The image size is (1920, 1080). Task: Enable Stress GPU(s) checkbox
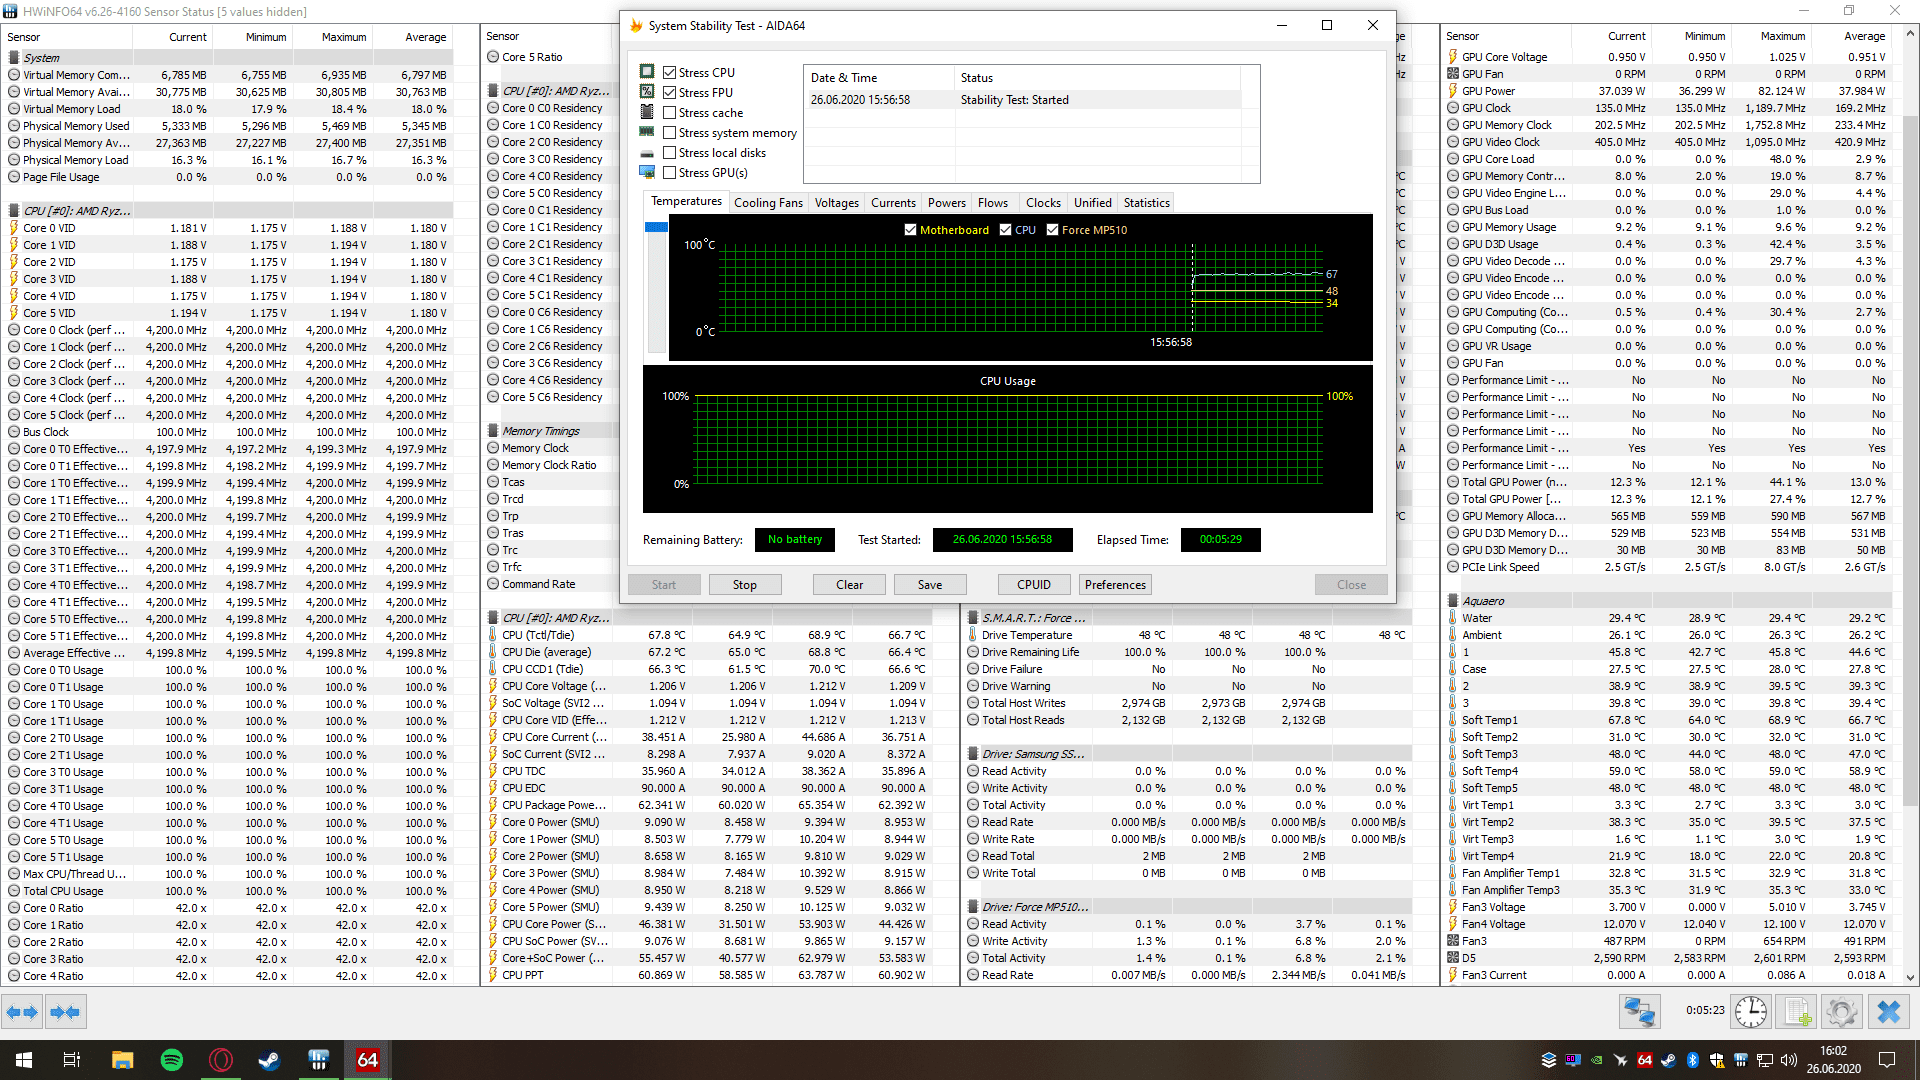click(x=670, y=172)
